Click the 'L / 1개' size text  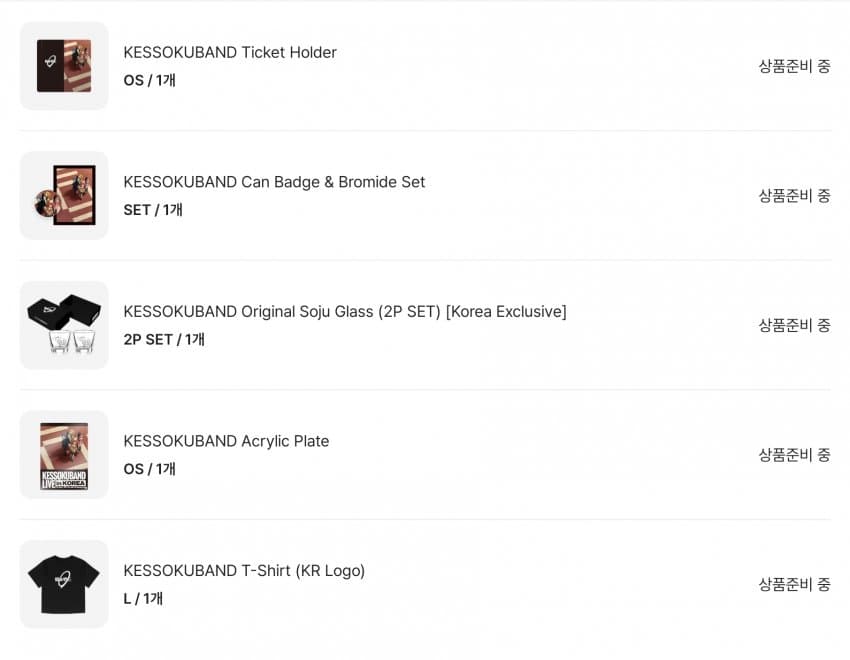[x=143, y=598]
